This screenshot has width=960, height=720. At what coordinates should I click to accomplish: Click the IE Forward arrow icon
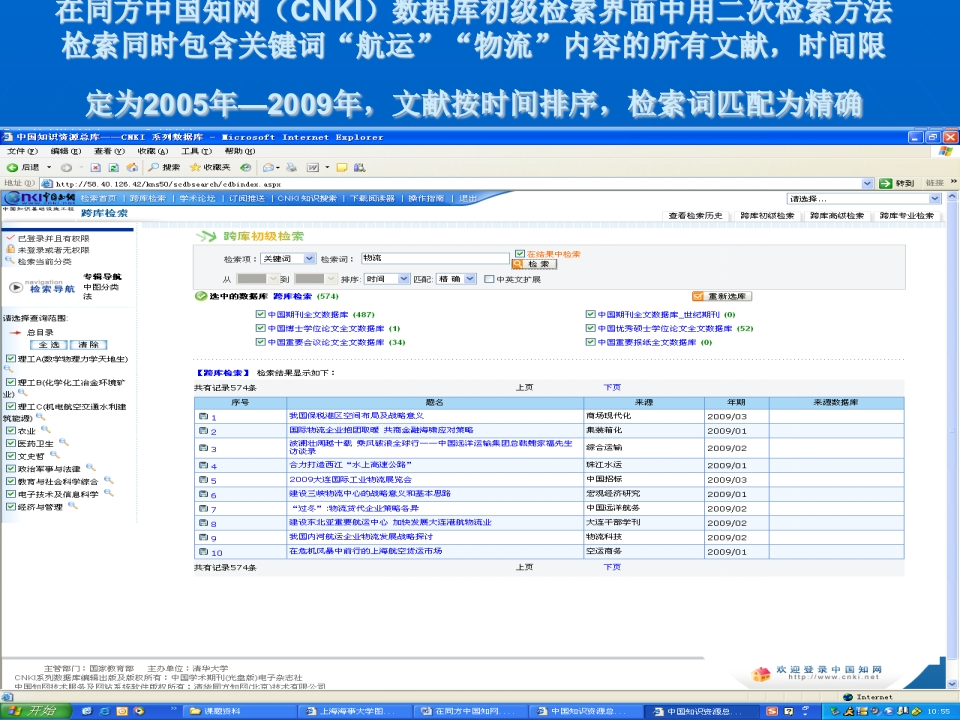pos(66,167)
